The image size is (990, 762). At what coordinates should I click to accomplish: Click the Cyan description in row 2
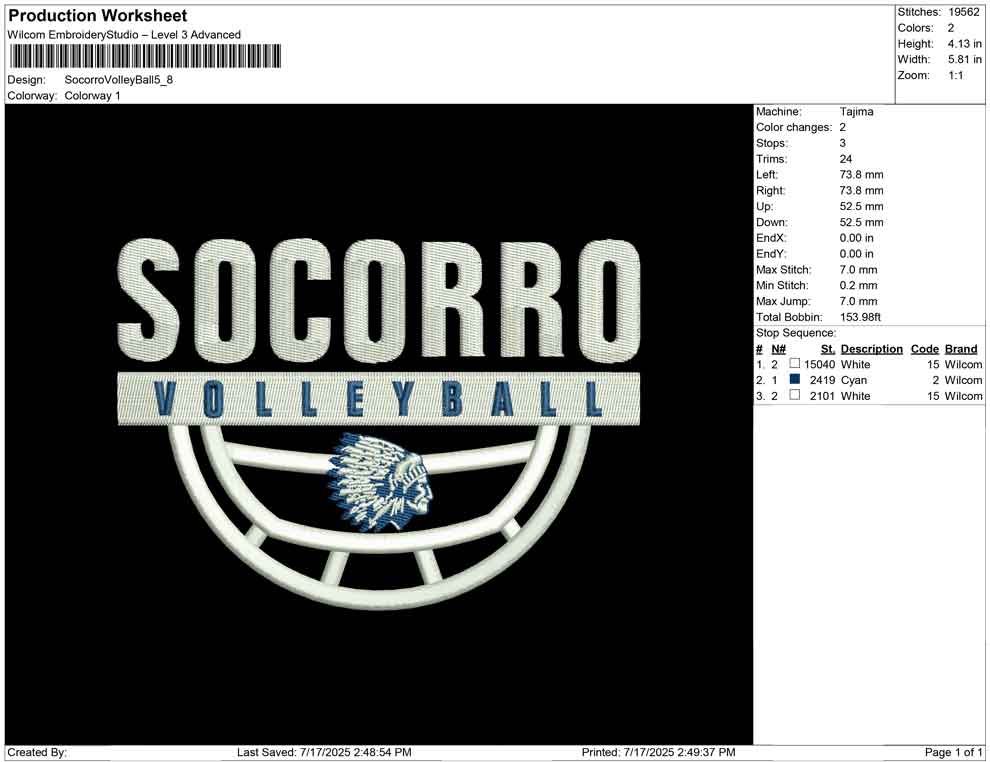(854, 380)
